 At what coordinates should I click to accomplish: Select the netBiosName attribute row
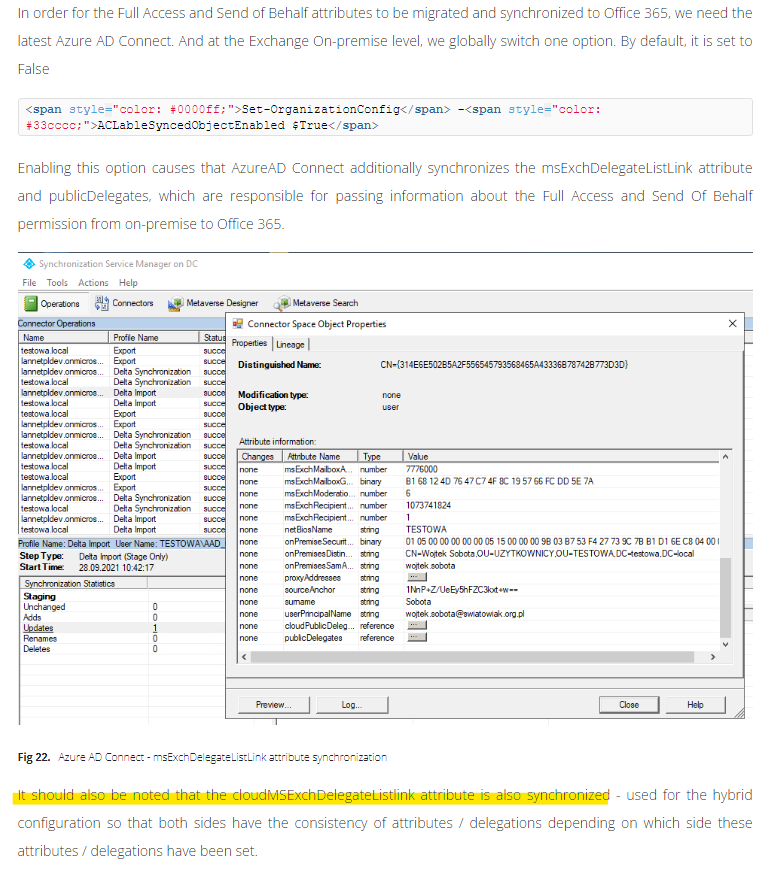pos(479,530)
